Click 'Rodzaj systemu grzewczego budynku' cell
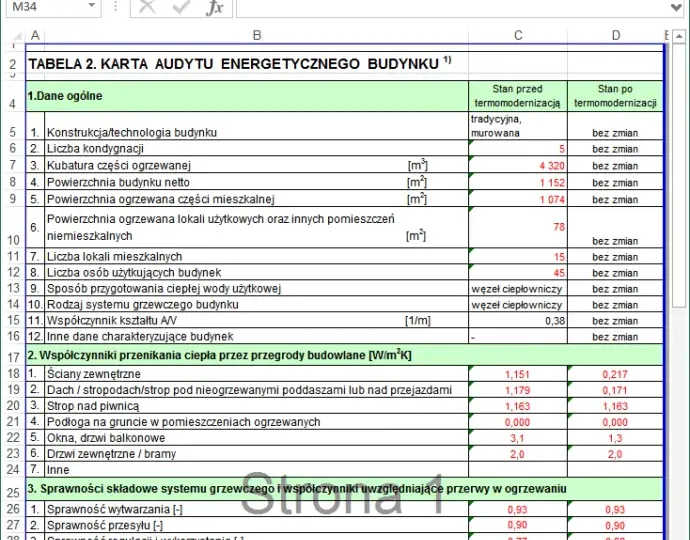 tap(257, 305)
